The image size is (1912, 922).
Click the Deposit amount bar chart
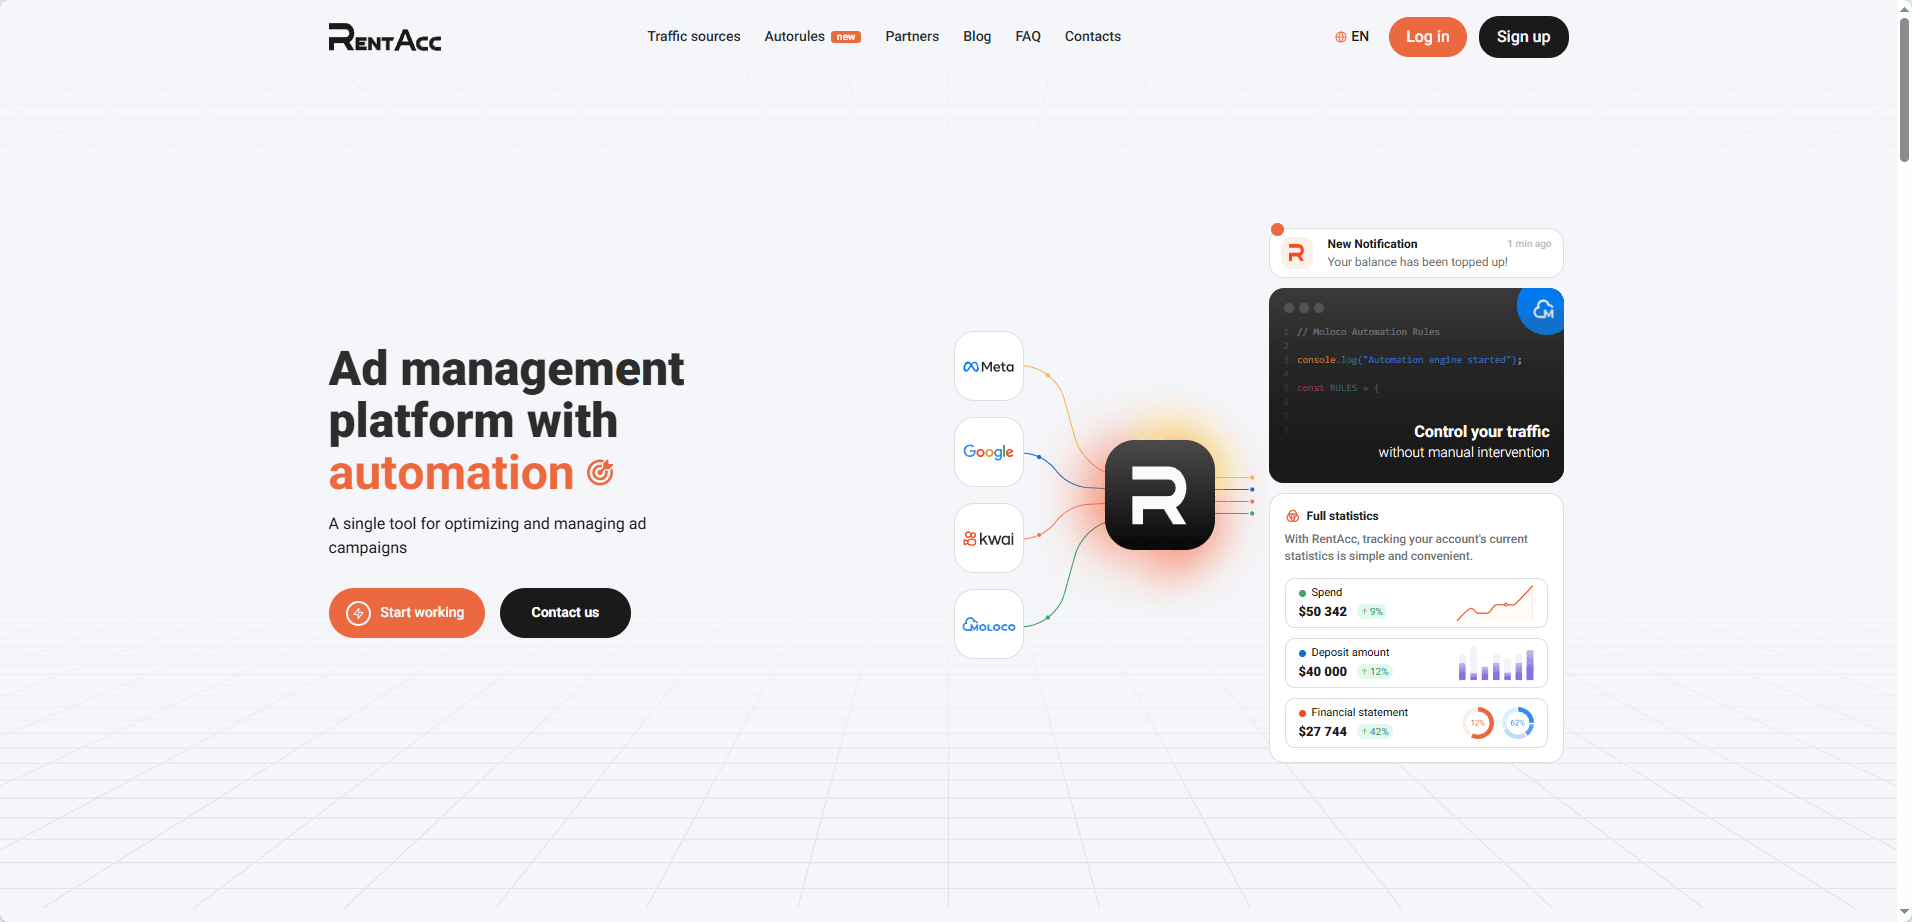(x=1496, y=663)
